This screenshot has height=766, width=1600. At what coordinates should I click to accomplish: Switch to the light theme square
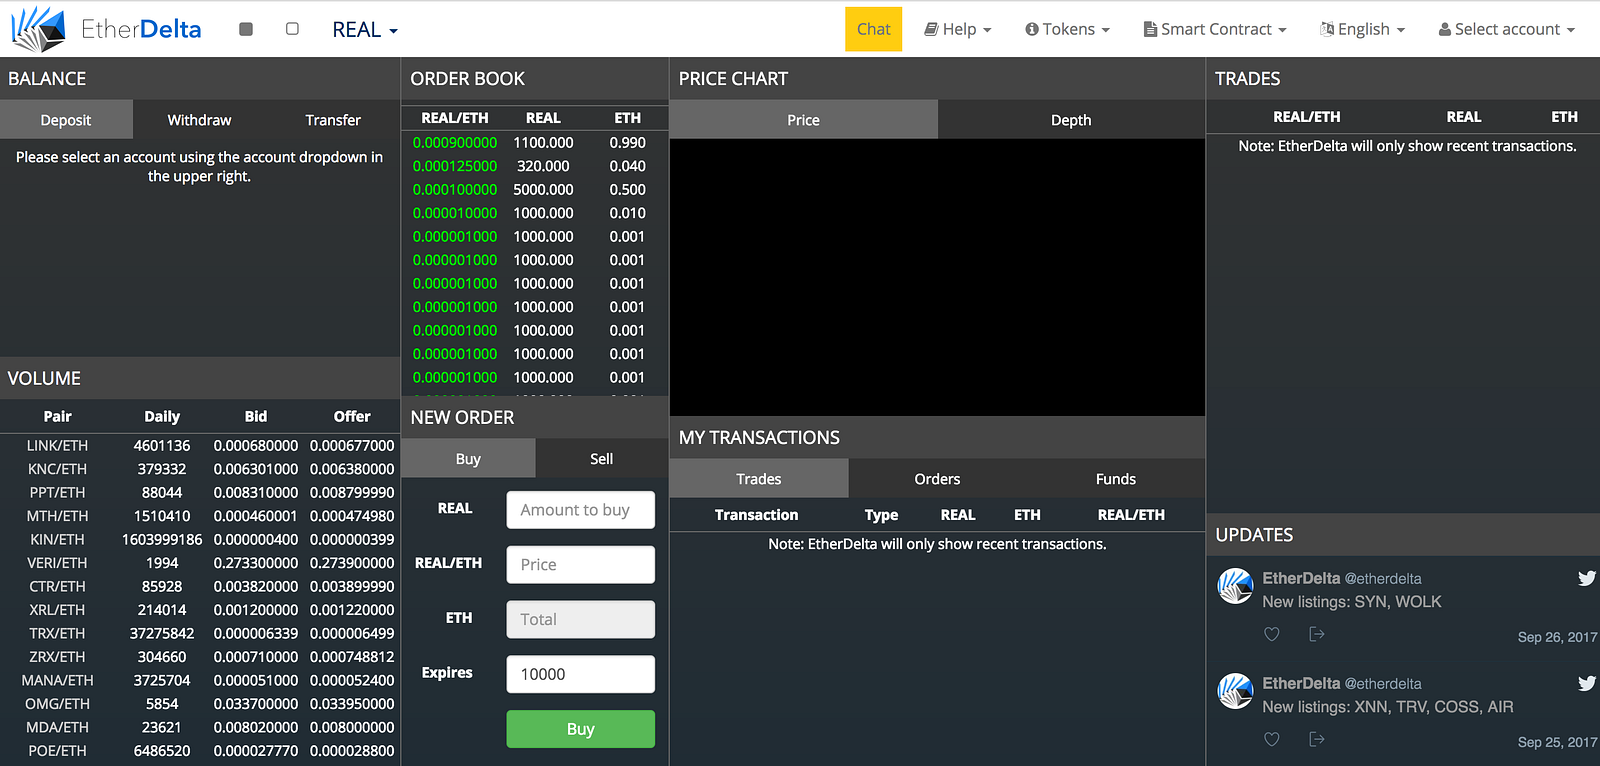(x=292, y=29)
